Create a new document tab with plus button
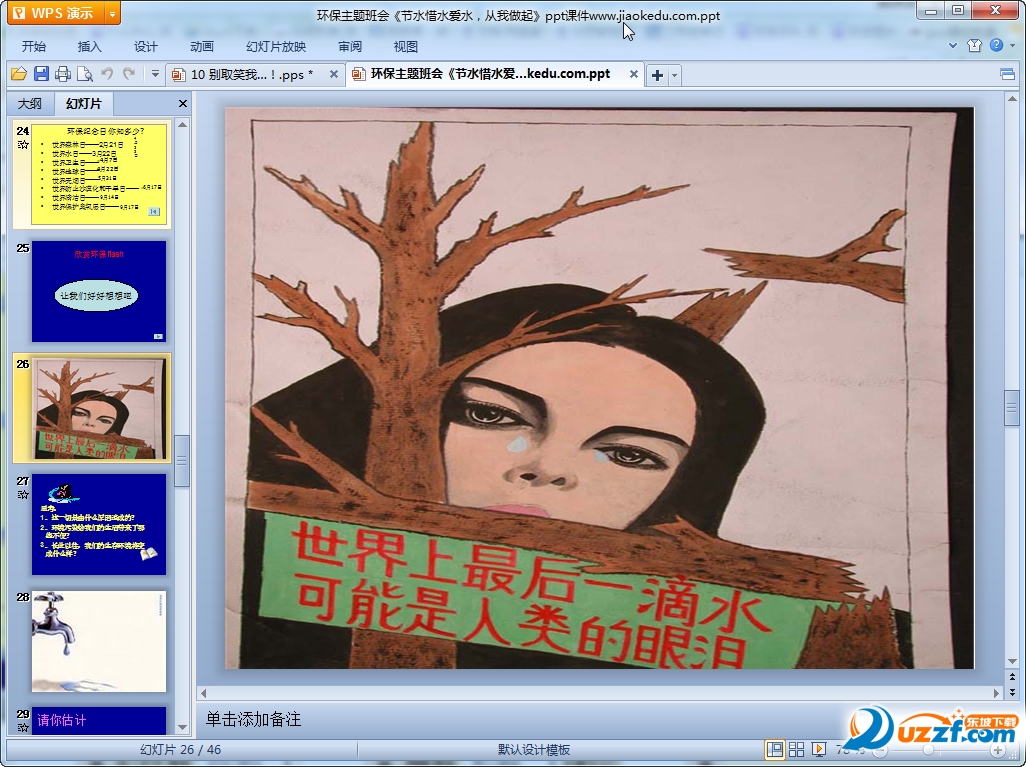The height and width of the screenshot is (767, 1026). point(658,75)
